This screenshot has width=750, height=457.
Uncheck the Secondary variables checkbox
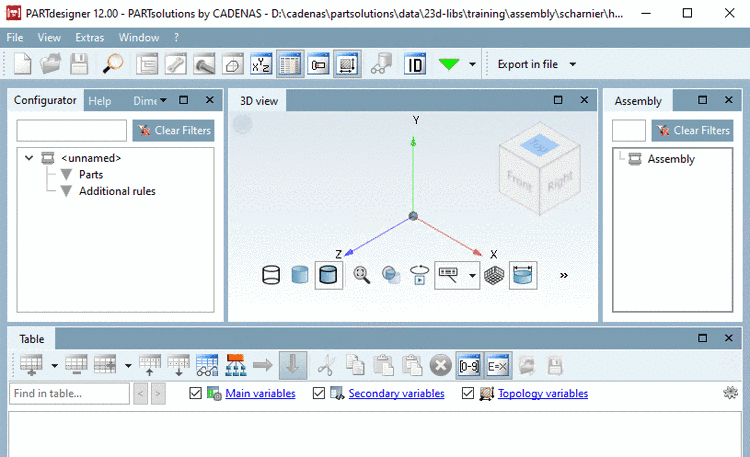click(319, 393)
